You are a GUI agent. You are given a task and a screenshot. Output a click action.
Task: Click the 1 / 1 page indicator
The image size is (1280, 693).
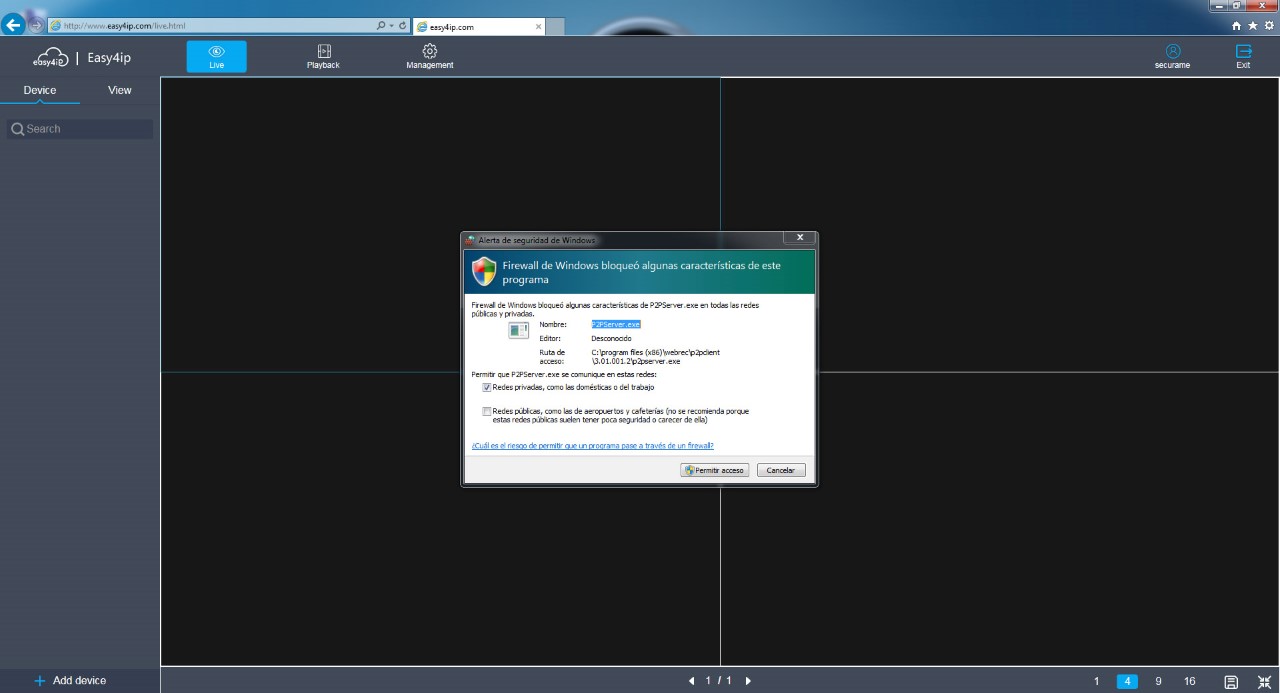(x=719, y=681)
